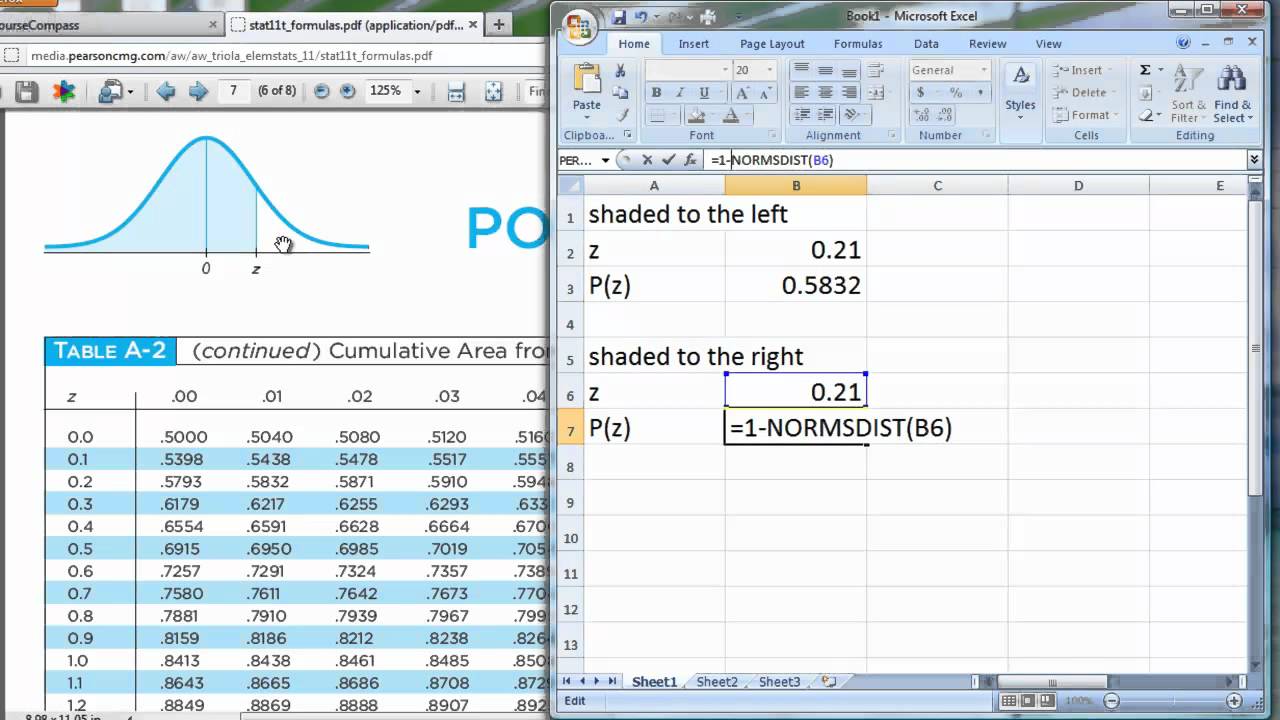
Task: Copy selection in Excel Clipboard group
Action: tap(620, 93)
